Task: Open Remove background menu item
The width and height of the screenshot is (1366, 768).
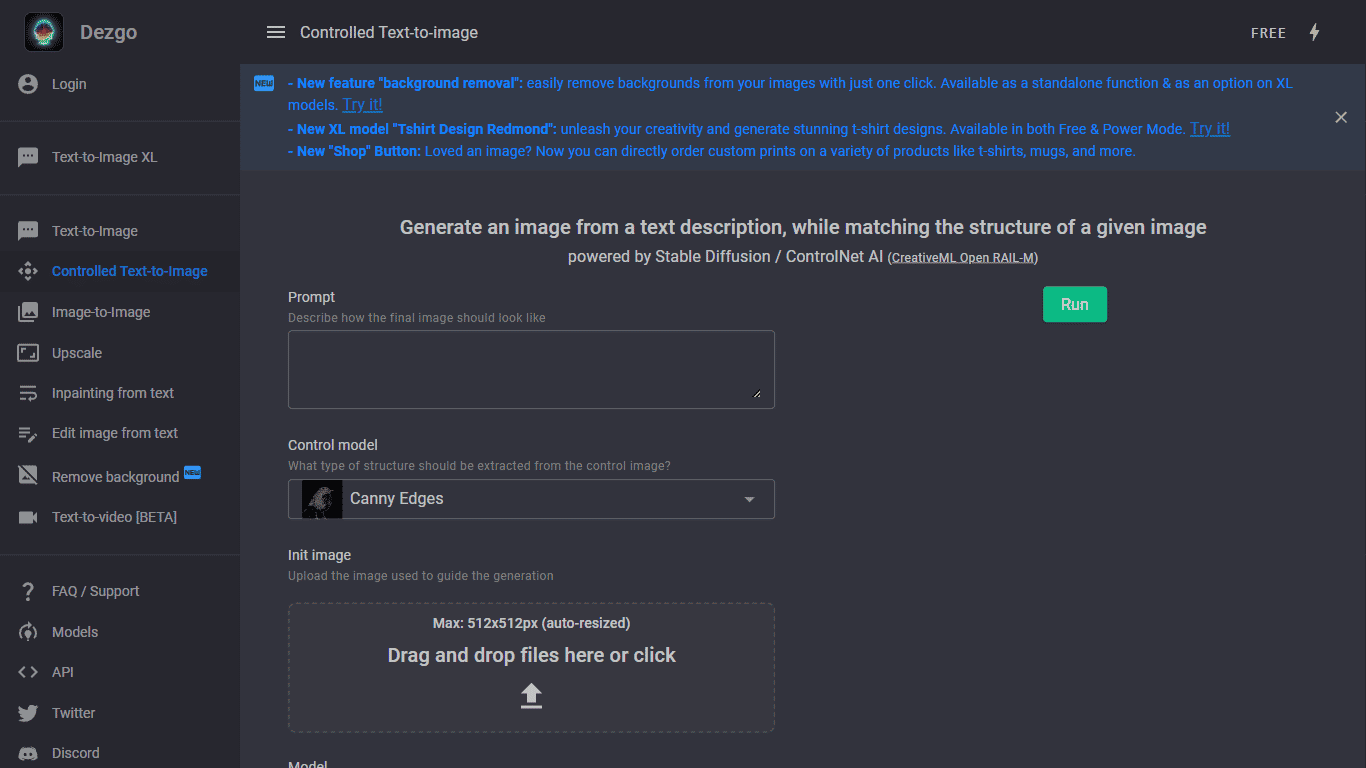Action: tap(115, 477)
